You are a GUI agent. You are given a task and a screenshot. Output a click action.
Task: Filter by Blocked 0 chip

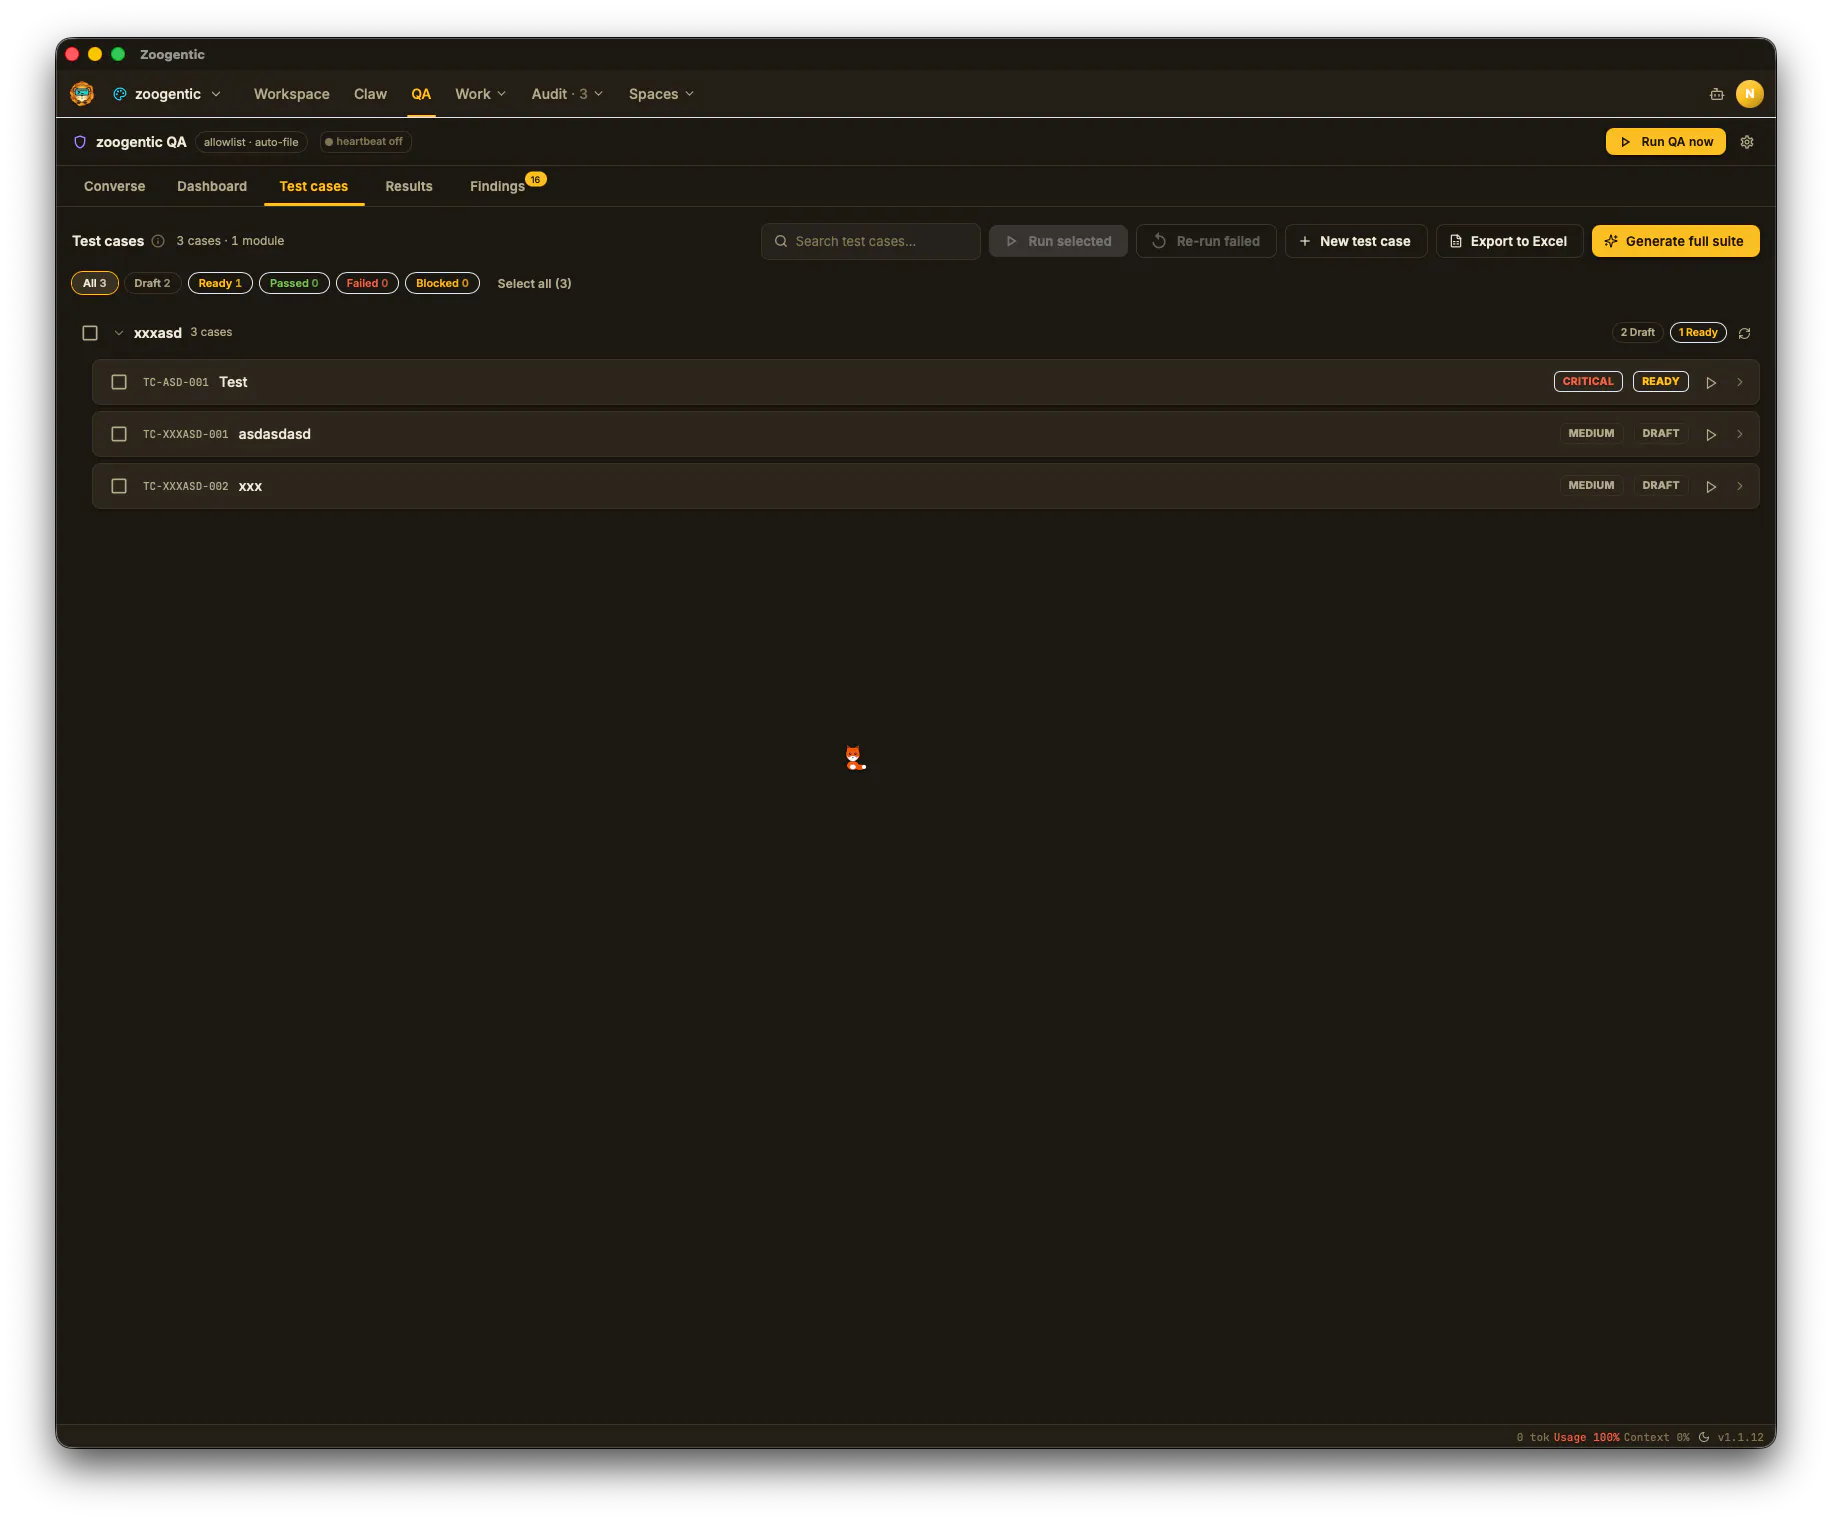point(442,283)
